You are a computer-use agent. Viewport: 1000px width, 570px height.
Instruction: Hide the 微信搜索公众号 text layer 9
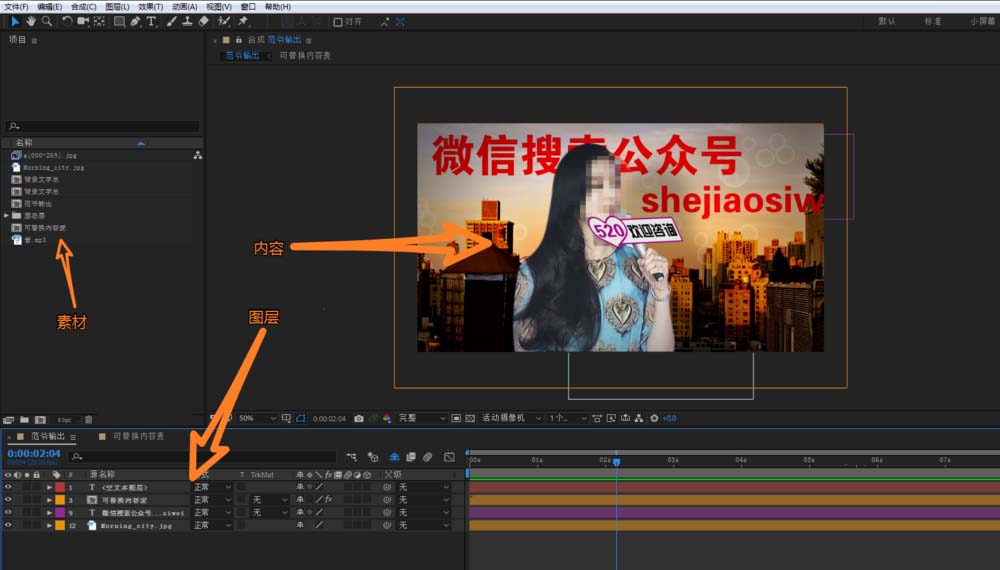pos(8,513)
